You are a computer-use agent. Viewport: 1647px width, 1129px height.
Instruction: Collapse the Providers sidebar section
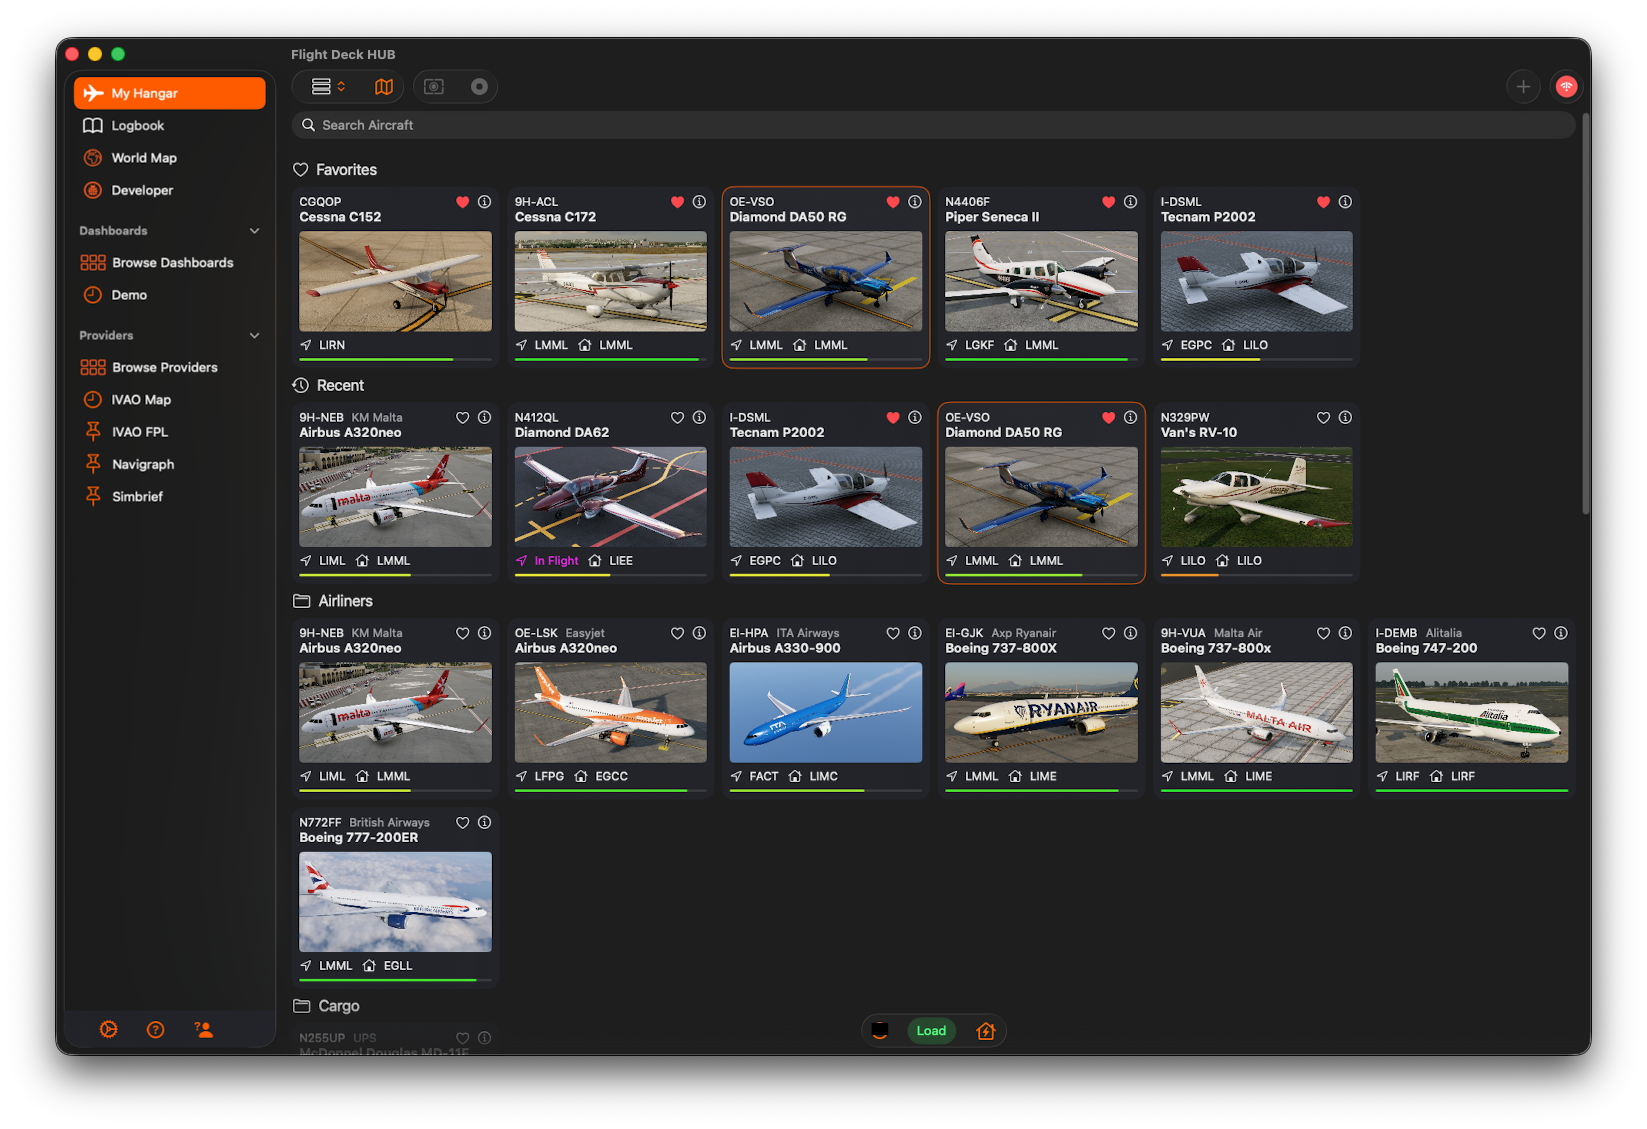254,336
